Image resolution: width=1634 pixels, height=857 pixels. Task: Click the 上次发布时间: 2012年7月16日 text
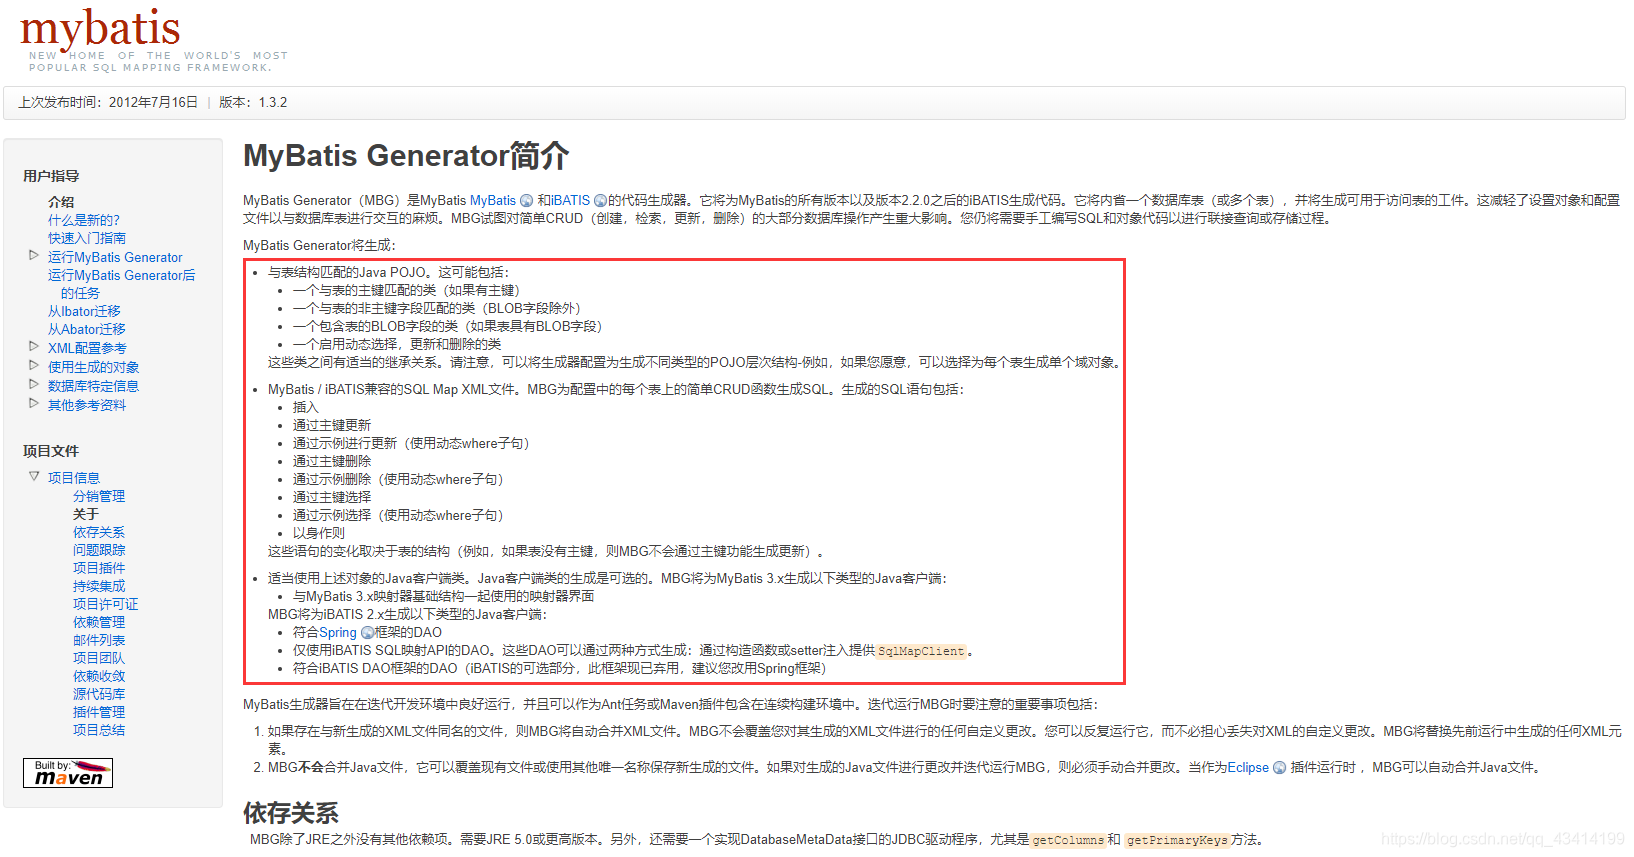click(x=108, y=103)
